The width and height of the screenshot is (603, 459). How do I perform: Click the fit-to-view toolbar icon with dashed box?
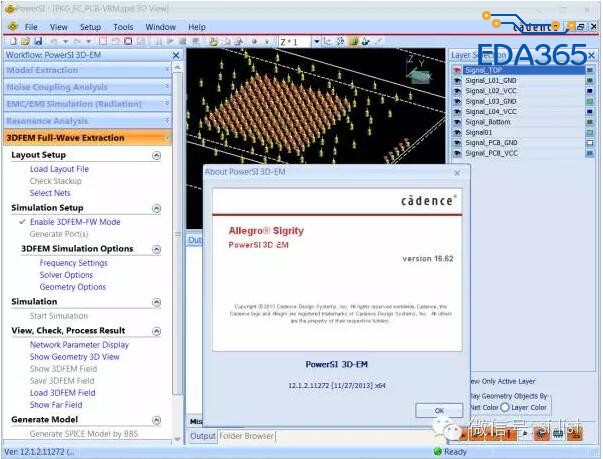tap(340, 41)
